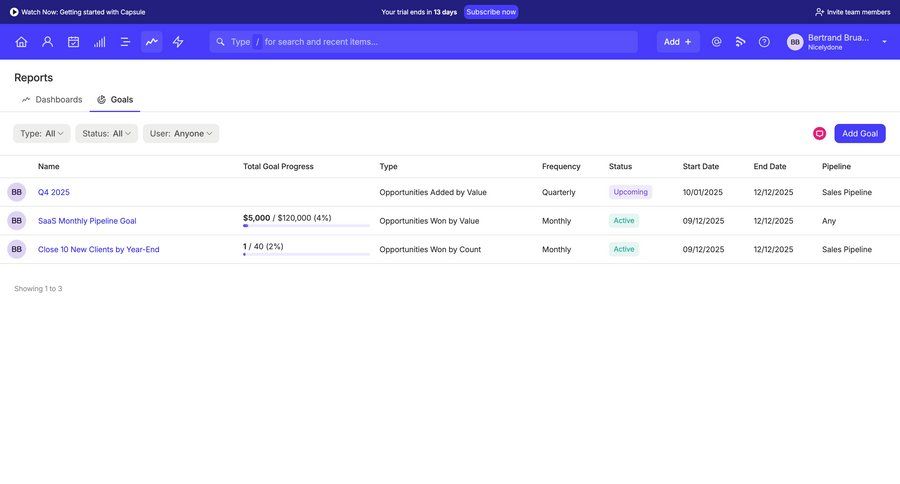Open the Projects list icon
Viewport: 900px width, 484px height.
point(125,42)
